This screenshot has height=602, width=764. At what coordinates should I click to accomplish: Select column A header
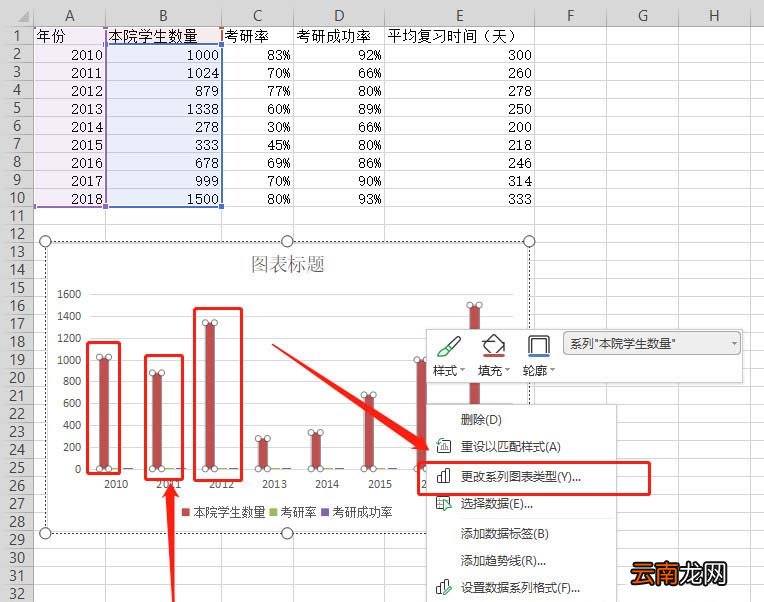(x=70, y=16)
